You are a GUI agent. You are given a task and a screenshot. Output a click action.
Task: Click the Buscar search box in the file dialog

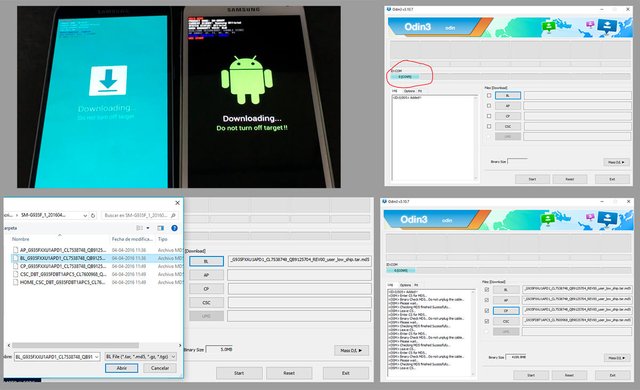click(139, 215)
